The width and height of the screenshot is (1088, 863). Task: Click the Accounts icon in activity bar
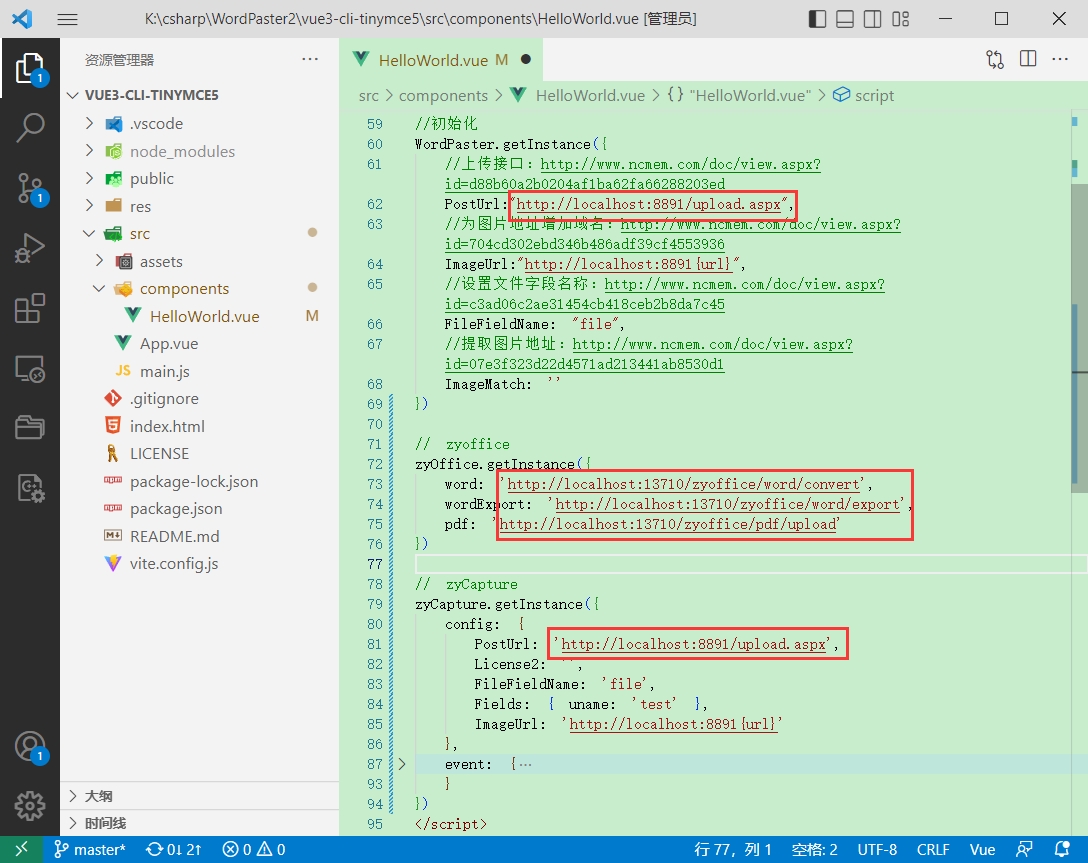30,747
